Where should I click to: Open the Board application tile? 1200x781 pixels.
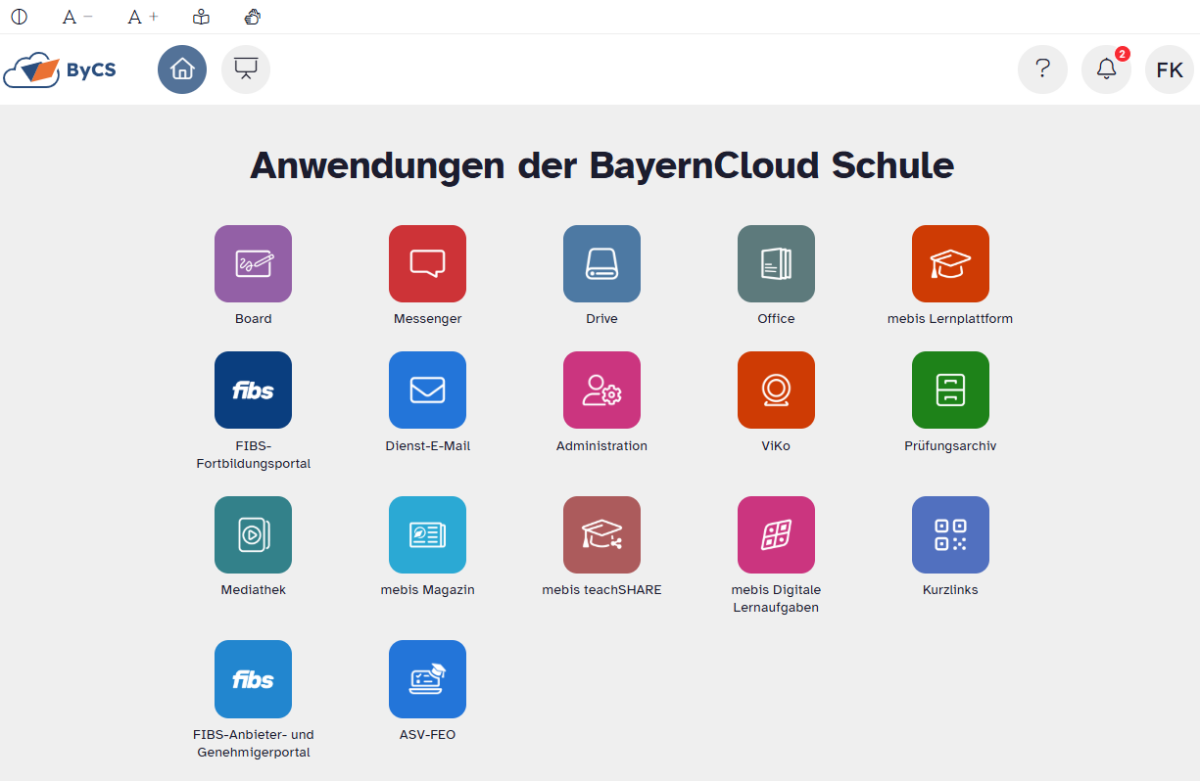tap(253, 264)
